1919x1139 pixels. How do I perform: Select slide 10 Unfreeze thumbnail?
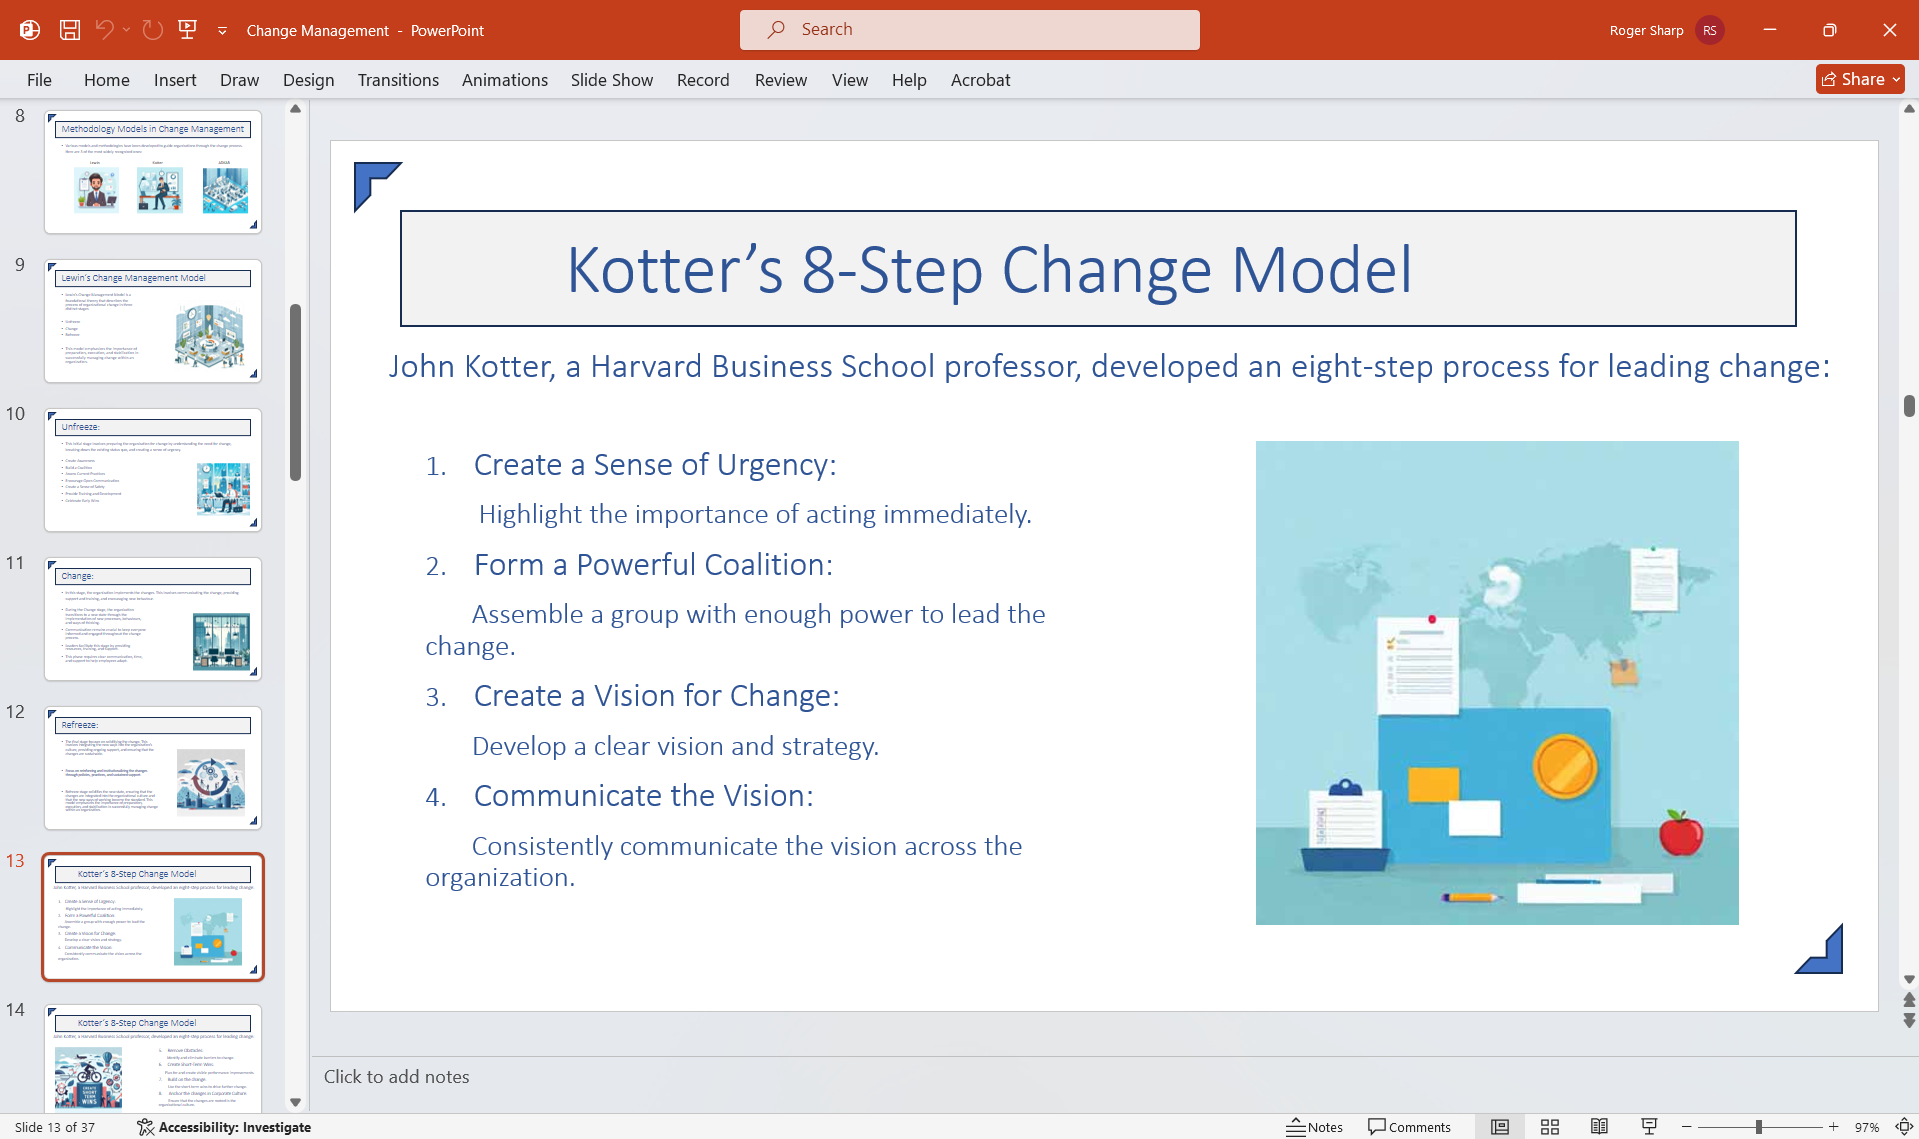point(153,470)
